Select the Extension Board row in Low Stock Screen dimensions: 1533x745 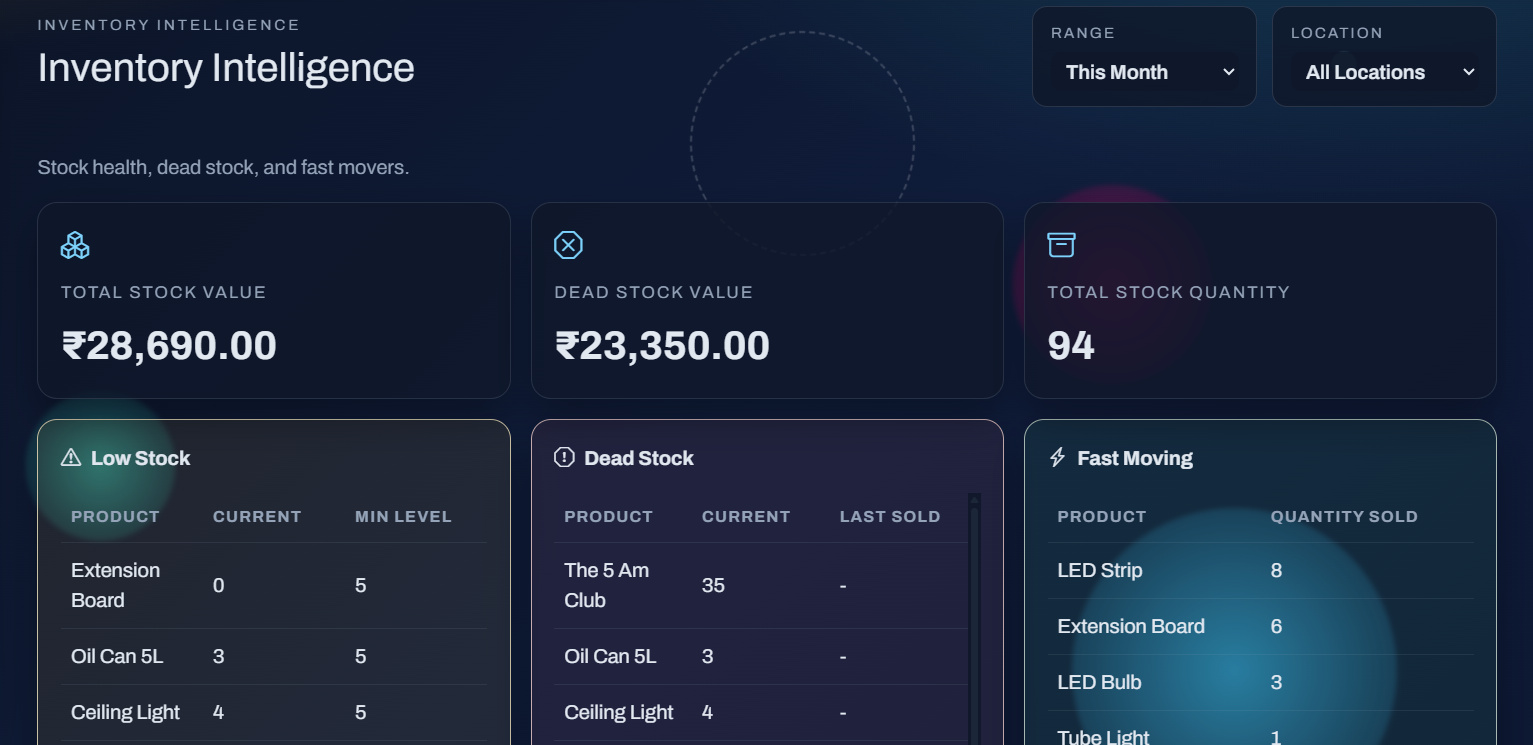(274, 585)
